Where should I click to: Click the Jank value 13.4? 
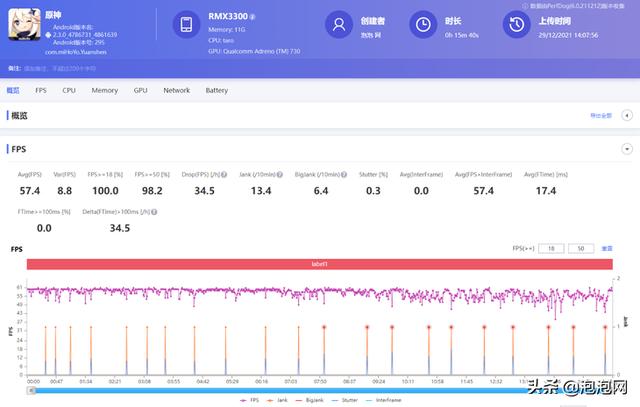coord(261,191)
